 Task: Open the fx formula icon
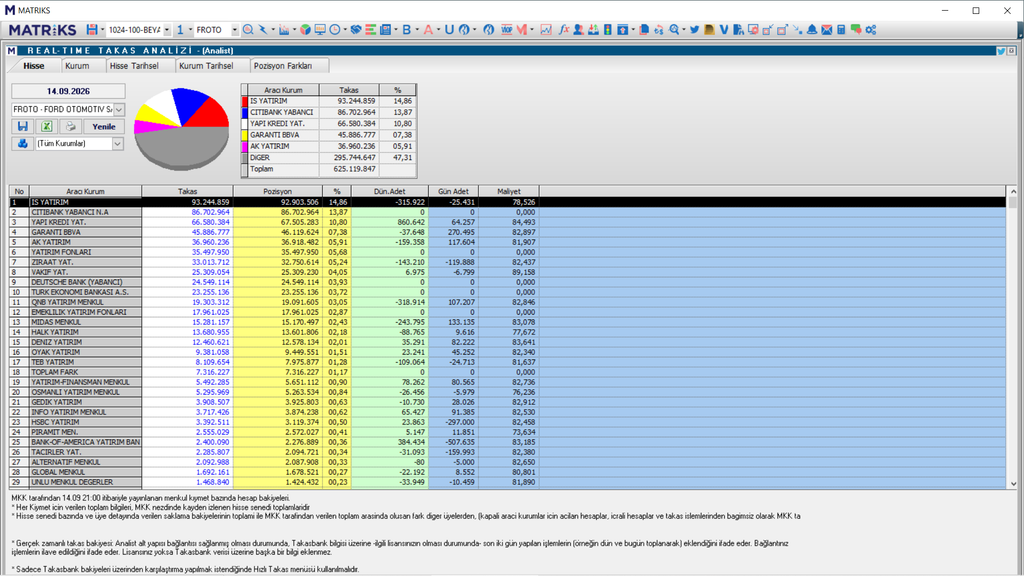click(x=564, y=30)
